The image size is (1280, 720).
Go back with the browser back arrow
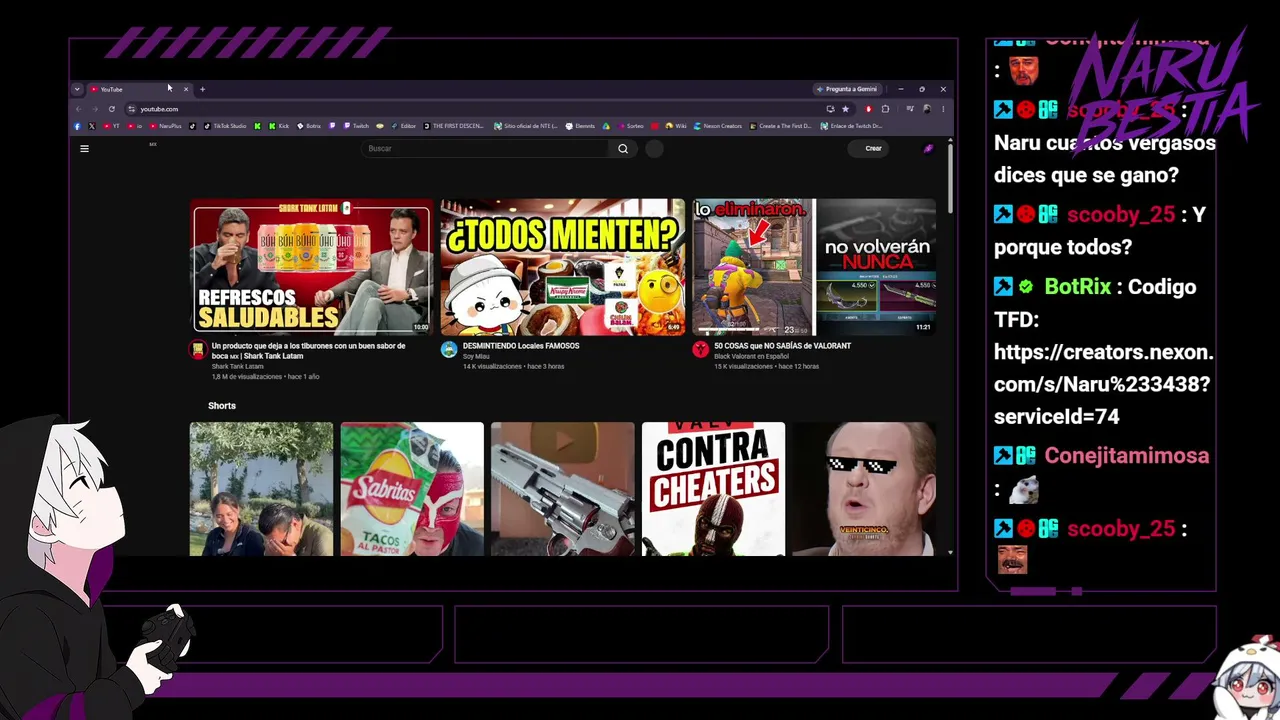pos(78,109)
